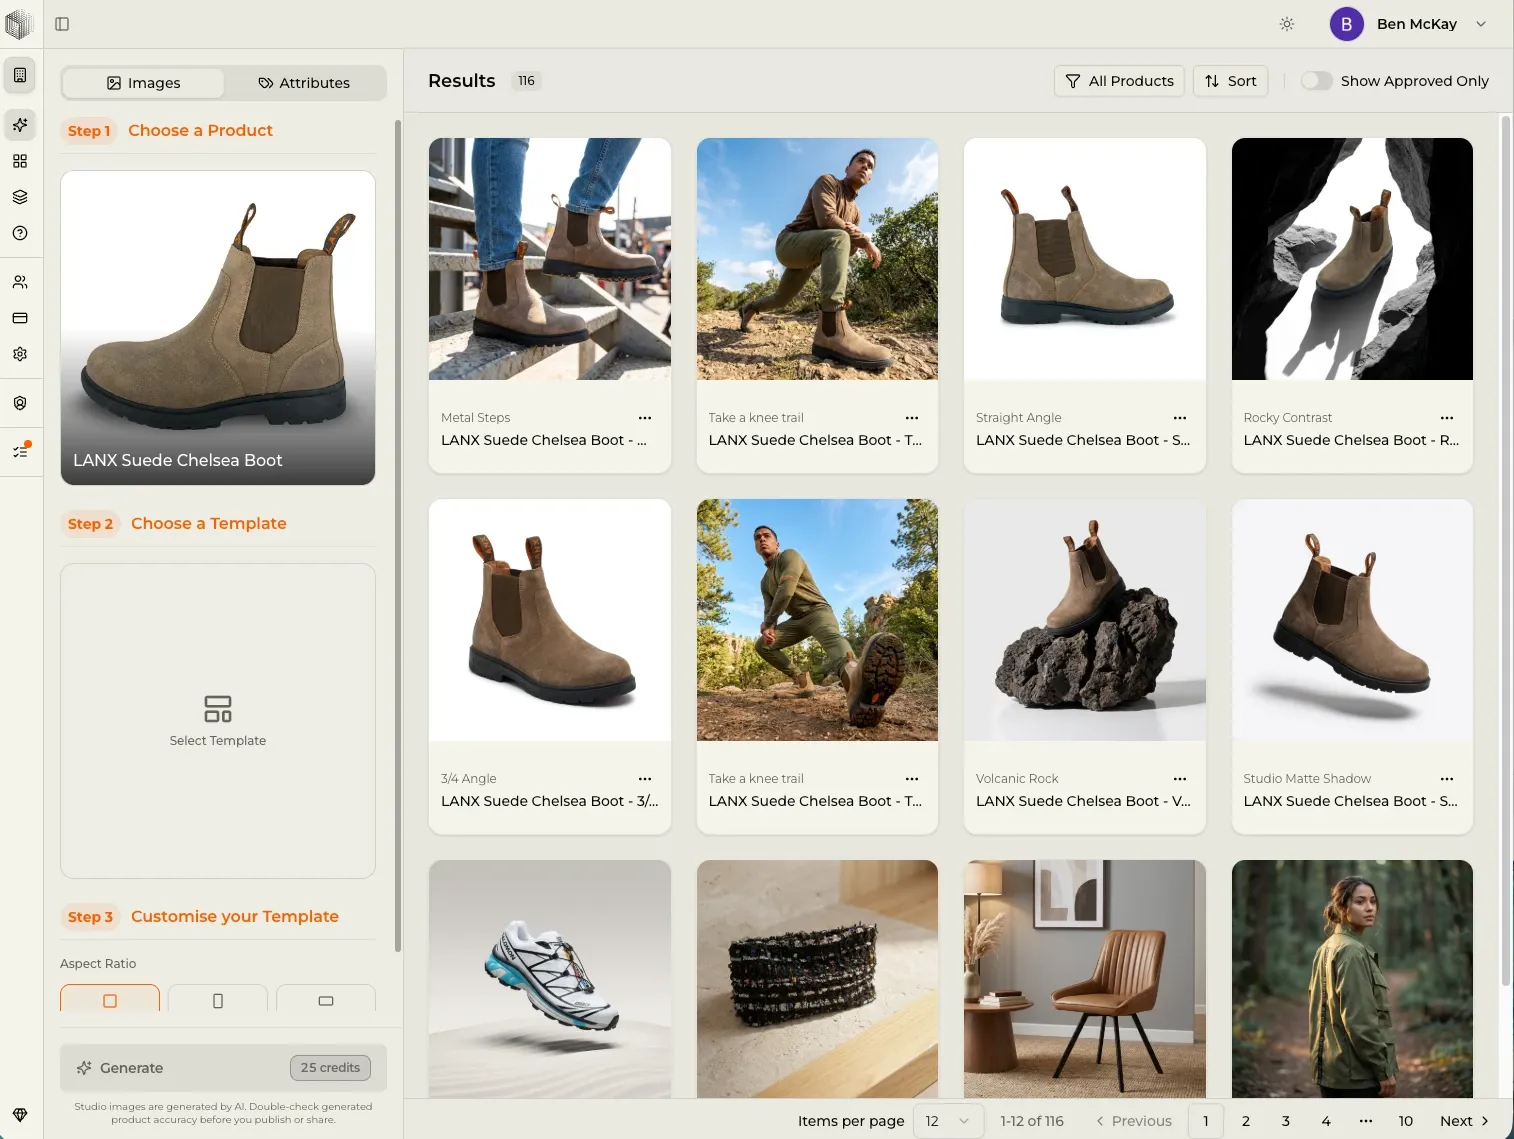Image resolution: width=1514 pixels, height=1139 pixels.
Task: Open the Straight Angle boot thumbnail
Action: coord(1085,259)
